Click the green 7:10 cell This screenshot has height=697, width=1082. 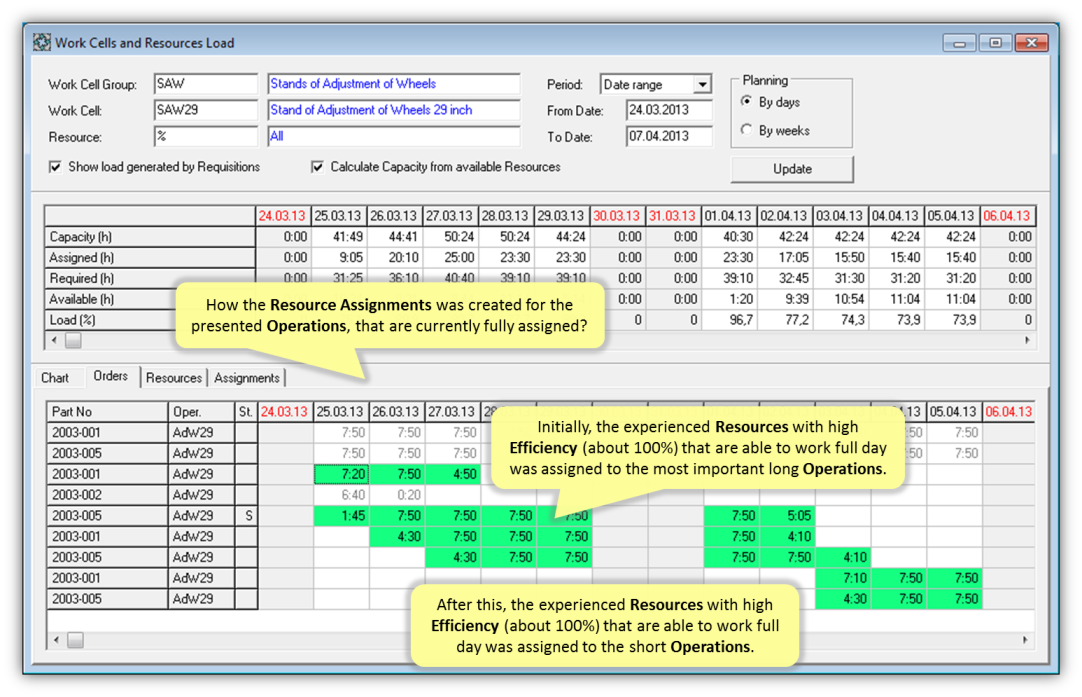(843, 578)
